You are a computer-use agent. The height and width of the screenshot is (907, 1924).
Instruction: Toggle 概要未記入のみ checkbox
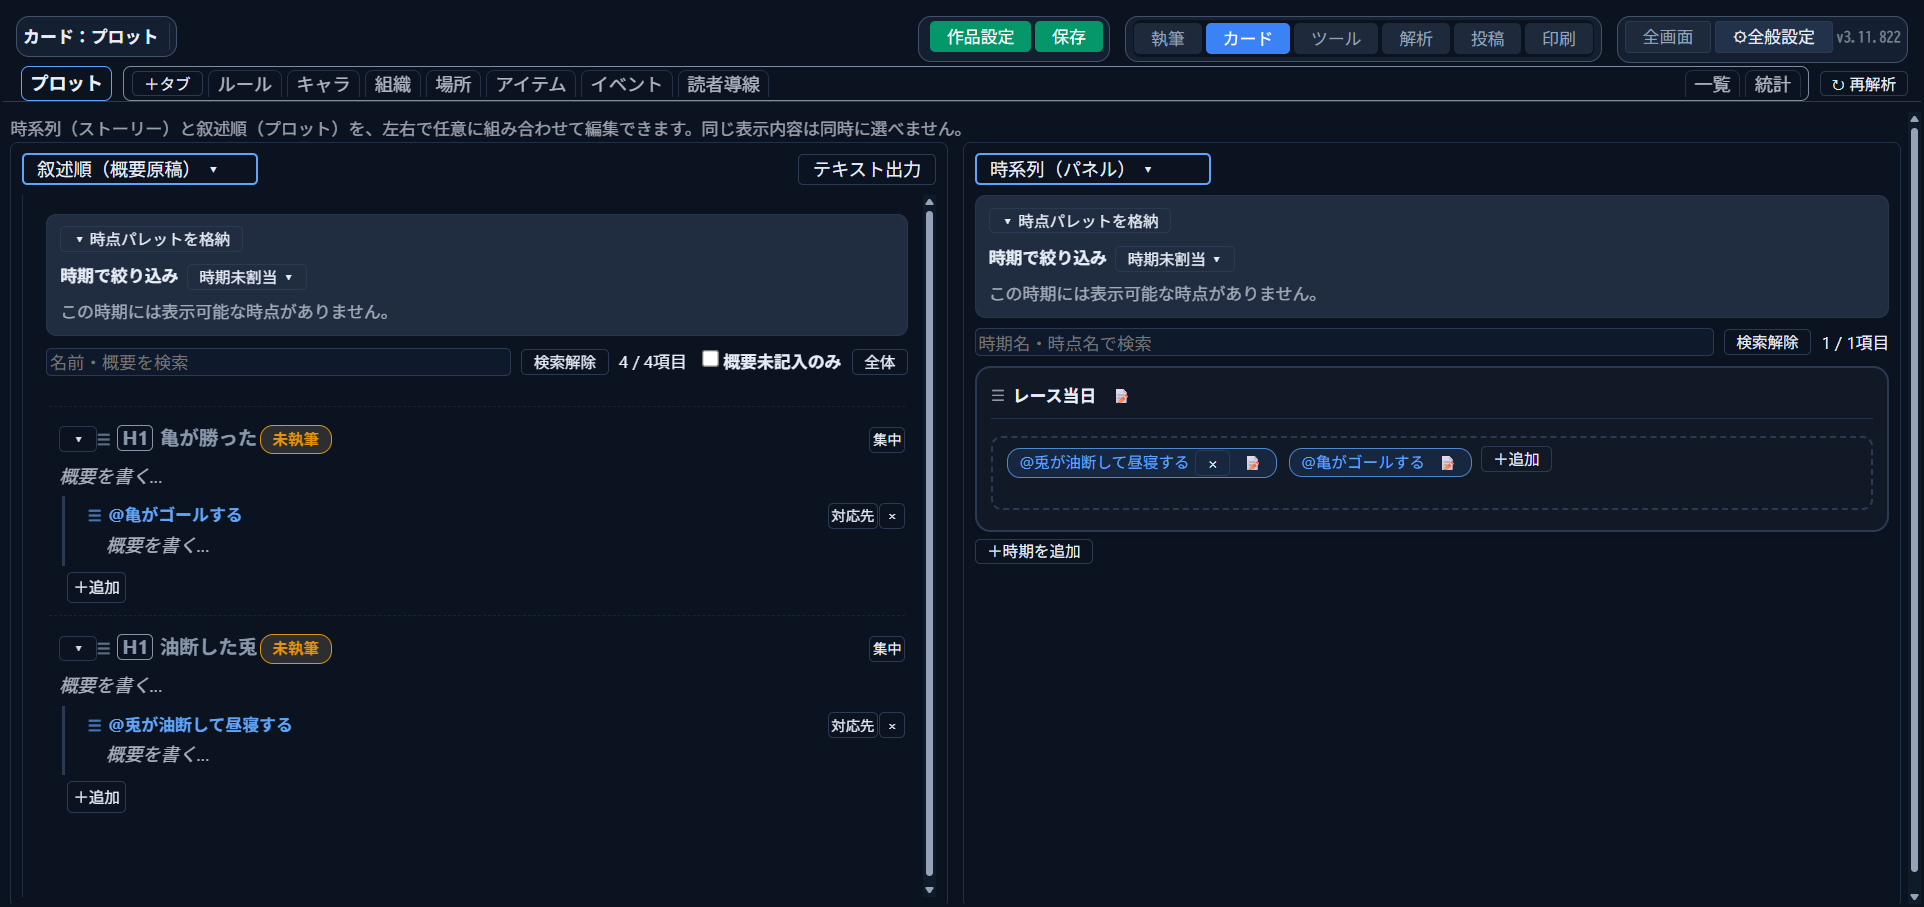coord(710,359)
